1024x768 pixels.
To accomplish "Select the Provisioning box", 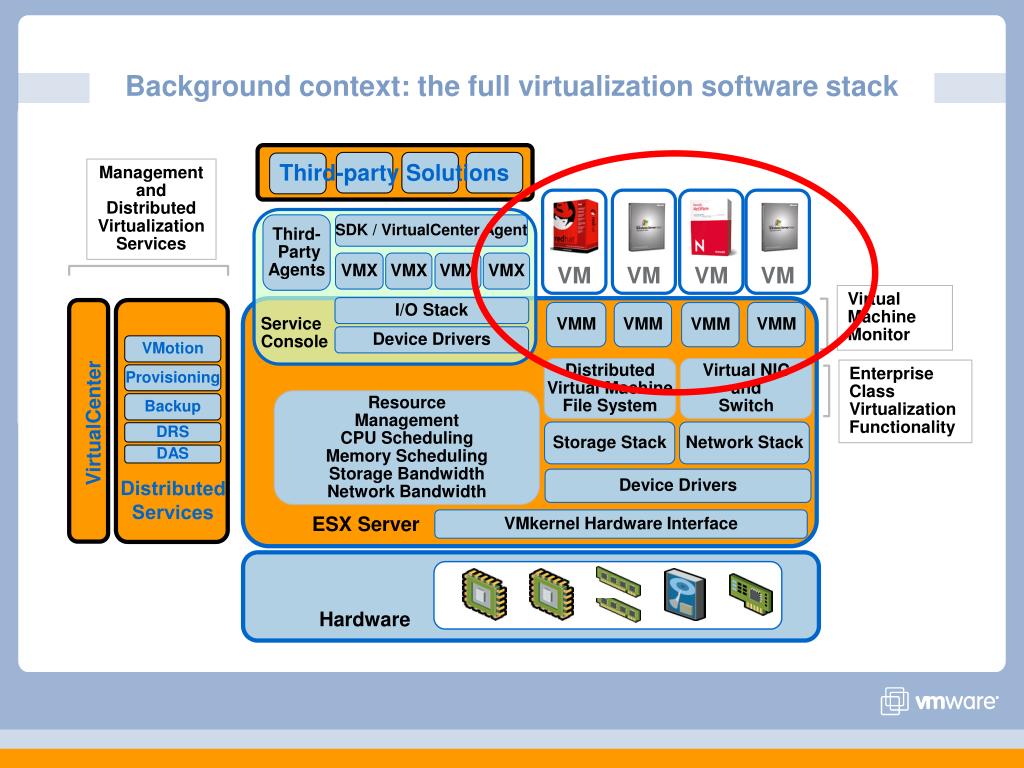I will point(172,377).
